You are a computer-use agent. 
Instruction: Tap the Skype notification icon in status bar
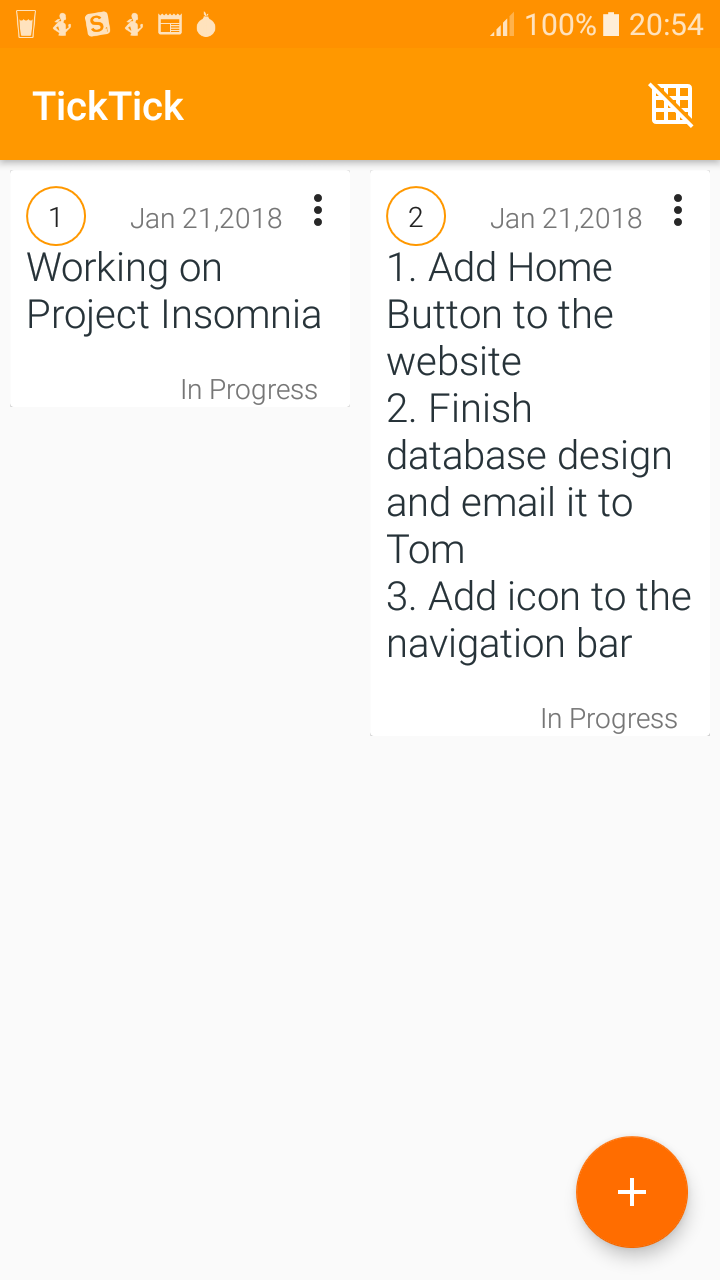(x=98, y=24)
